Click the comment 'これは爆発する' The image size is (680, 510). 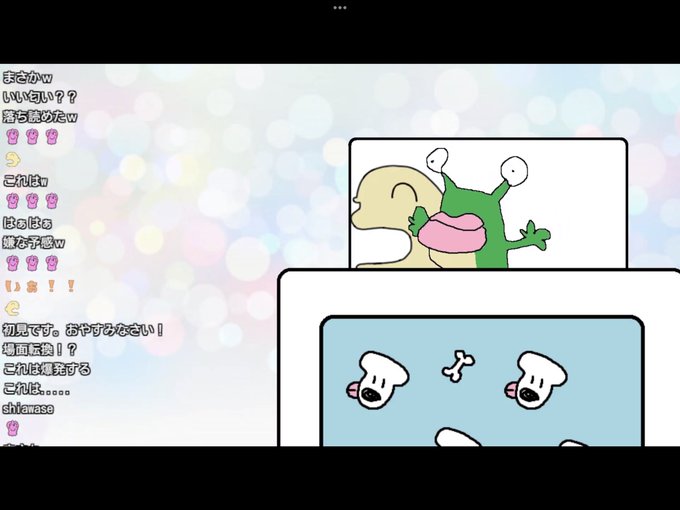pos(46,369)
